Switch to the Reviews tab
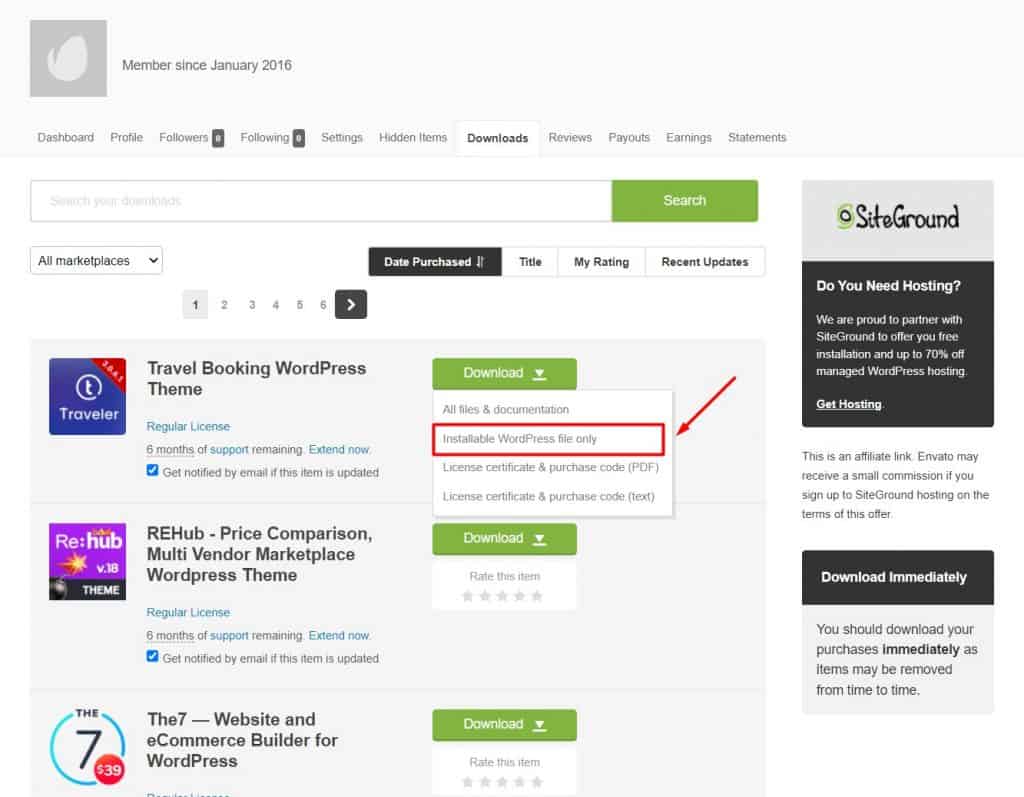 (x=570, y=137)
